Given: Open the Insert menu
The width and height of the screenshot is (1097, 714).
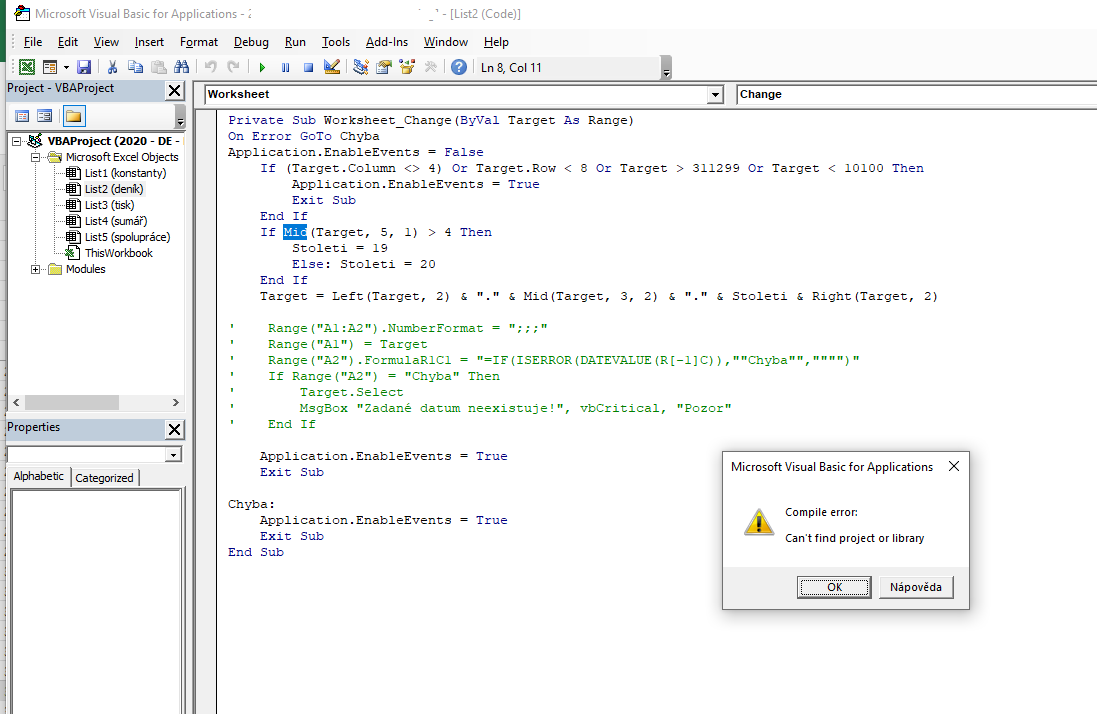Looking at the screenshot, I should pyautogui.click(x=149, y=42).
